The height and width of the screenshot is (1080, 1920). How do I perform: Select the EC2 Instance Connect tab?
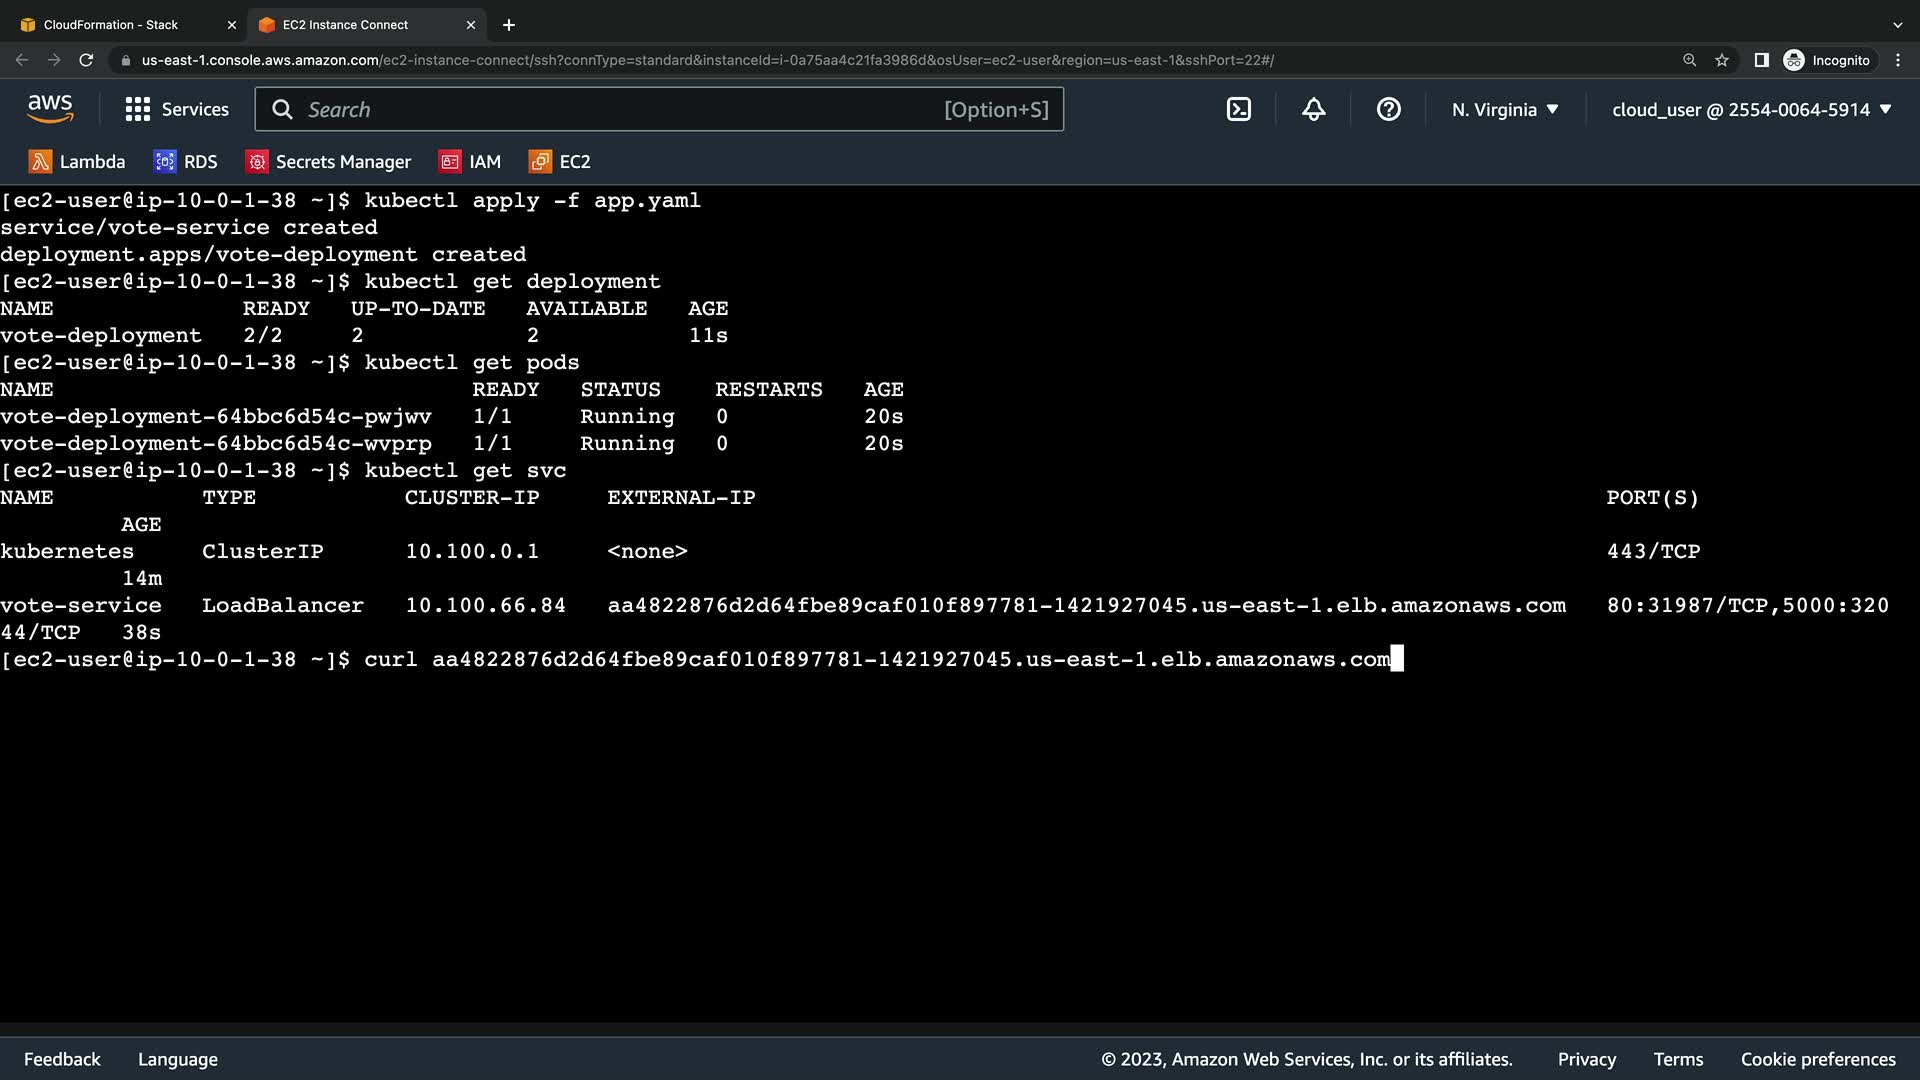(345, 25)
